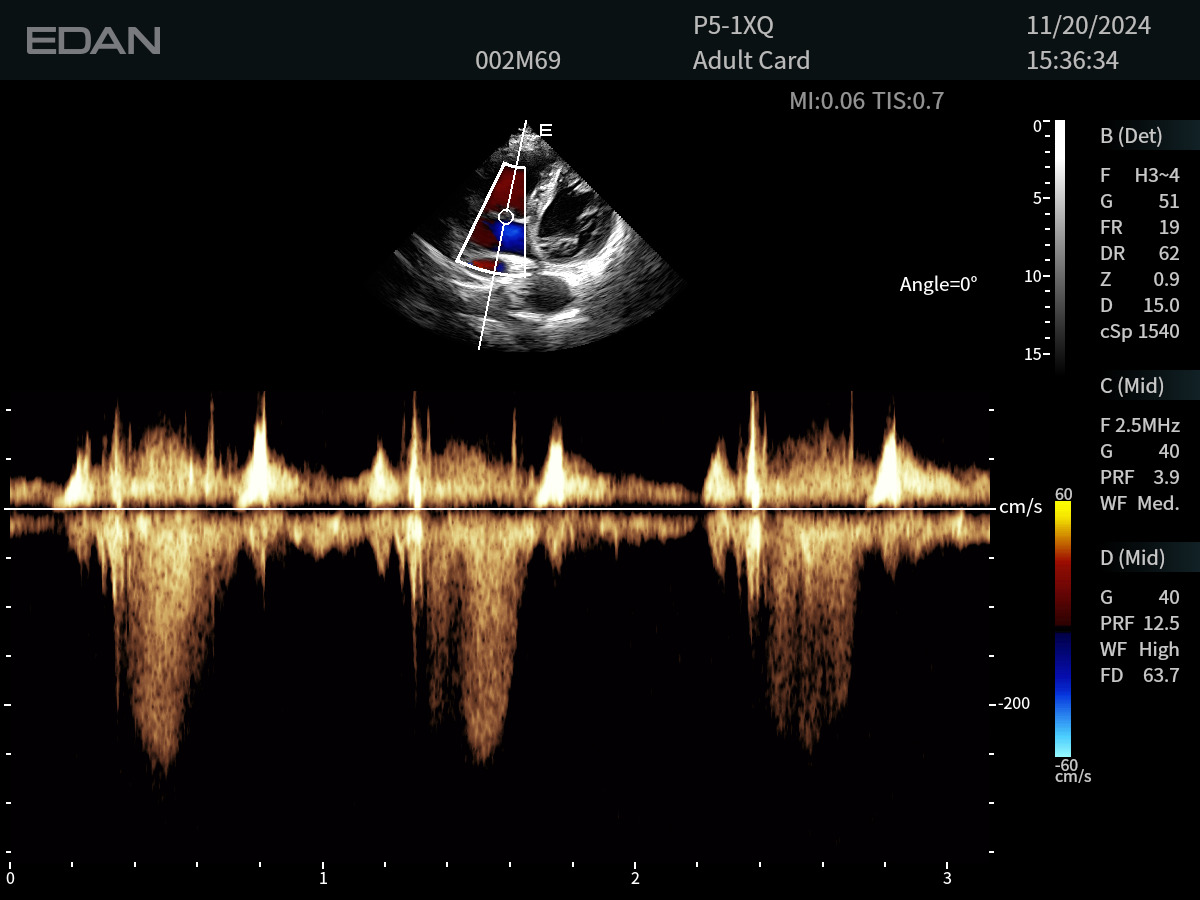Click the color velocity scale bar
The width and height of the screenshot is (1200, 900).
coord(1062,628)
